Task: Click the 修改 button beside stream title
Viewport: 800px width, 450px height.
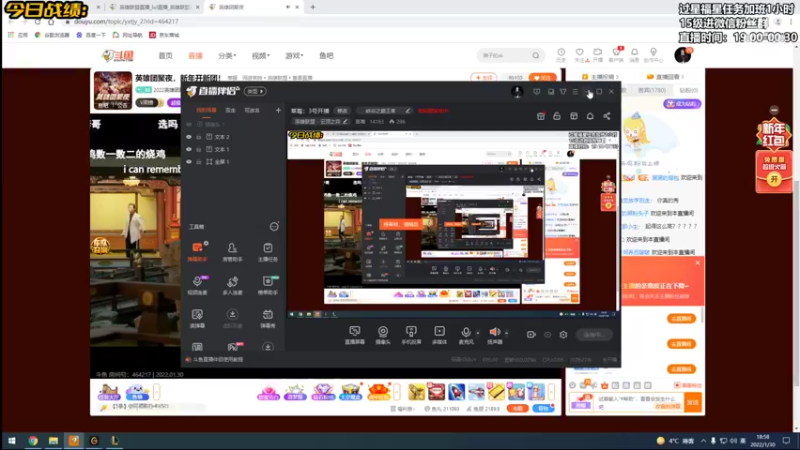Action: tap(342, 111)
